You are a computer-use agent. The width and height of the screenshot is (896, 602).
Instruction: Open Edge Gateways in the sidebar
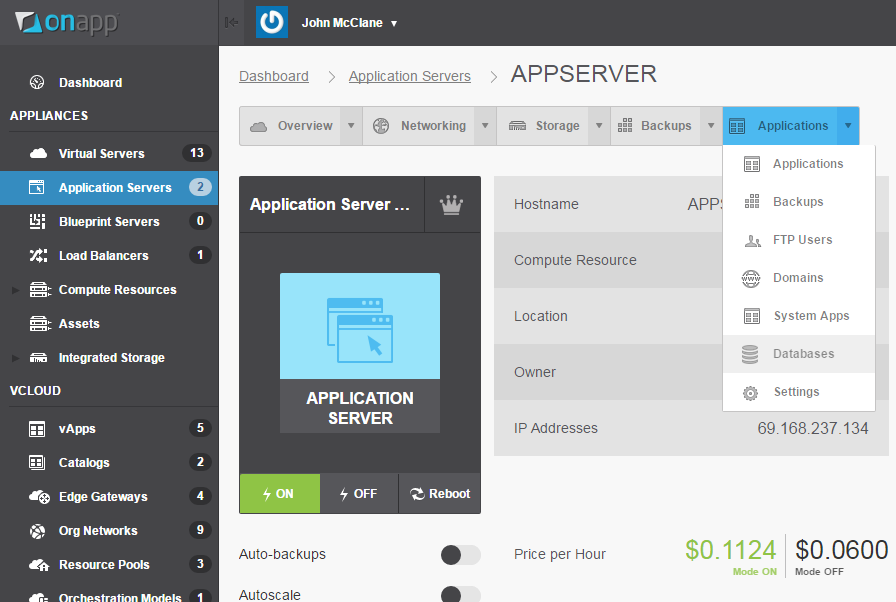(90, 496)
